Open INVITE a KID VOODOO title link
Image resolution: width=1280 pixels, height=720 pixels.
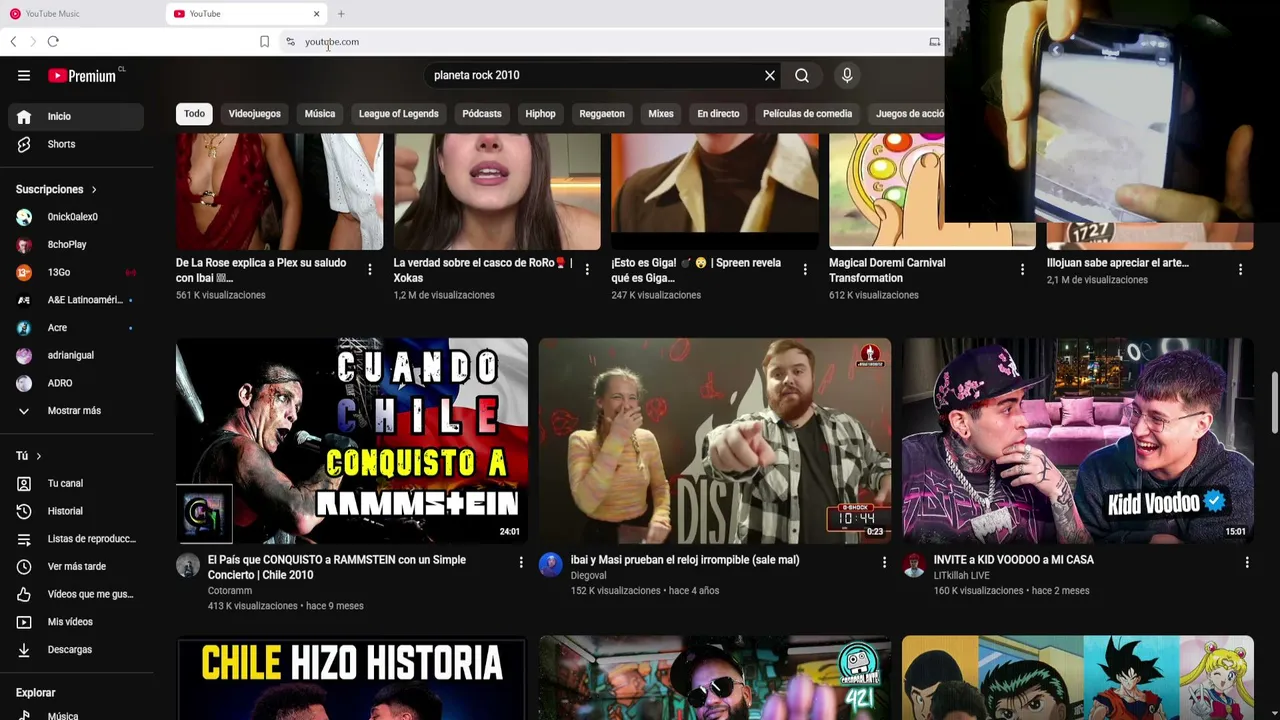click(x=1014, y=560)
